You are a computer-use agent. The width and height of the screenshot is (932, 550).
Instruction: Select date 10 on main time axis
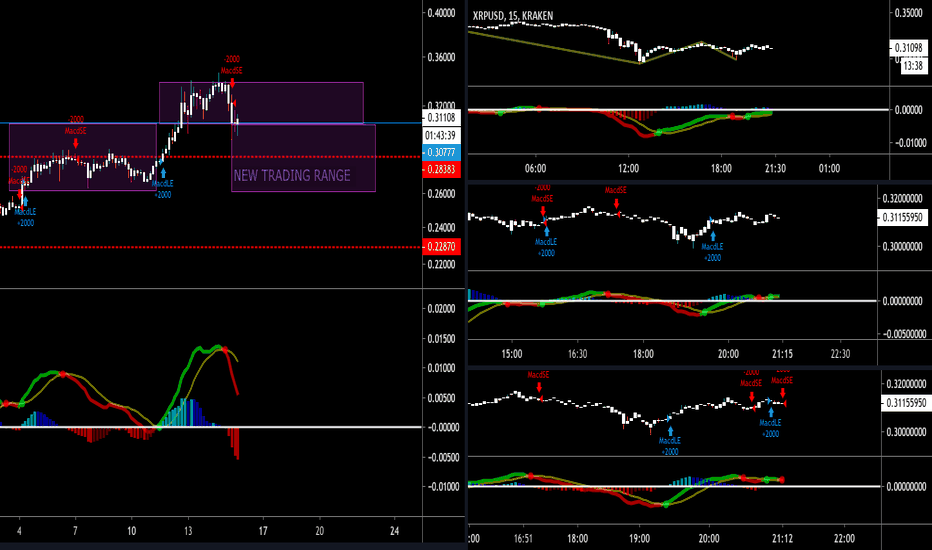131,530
